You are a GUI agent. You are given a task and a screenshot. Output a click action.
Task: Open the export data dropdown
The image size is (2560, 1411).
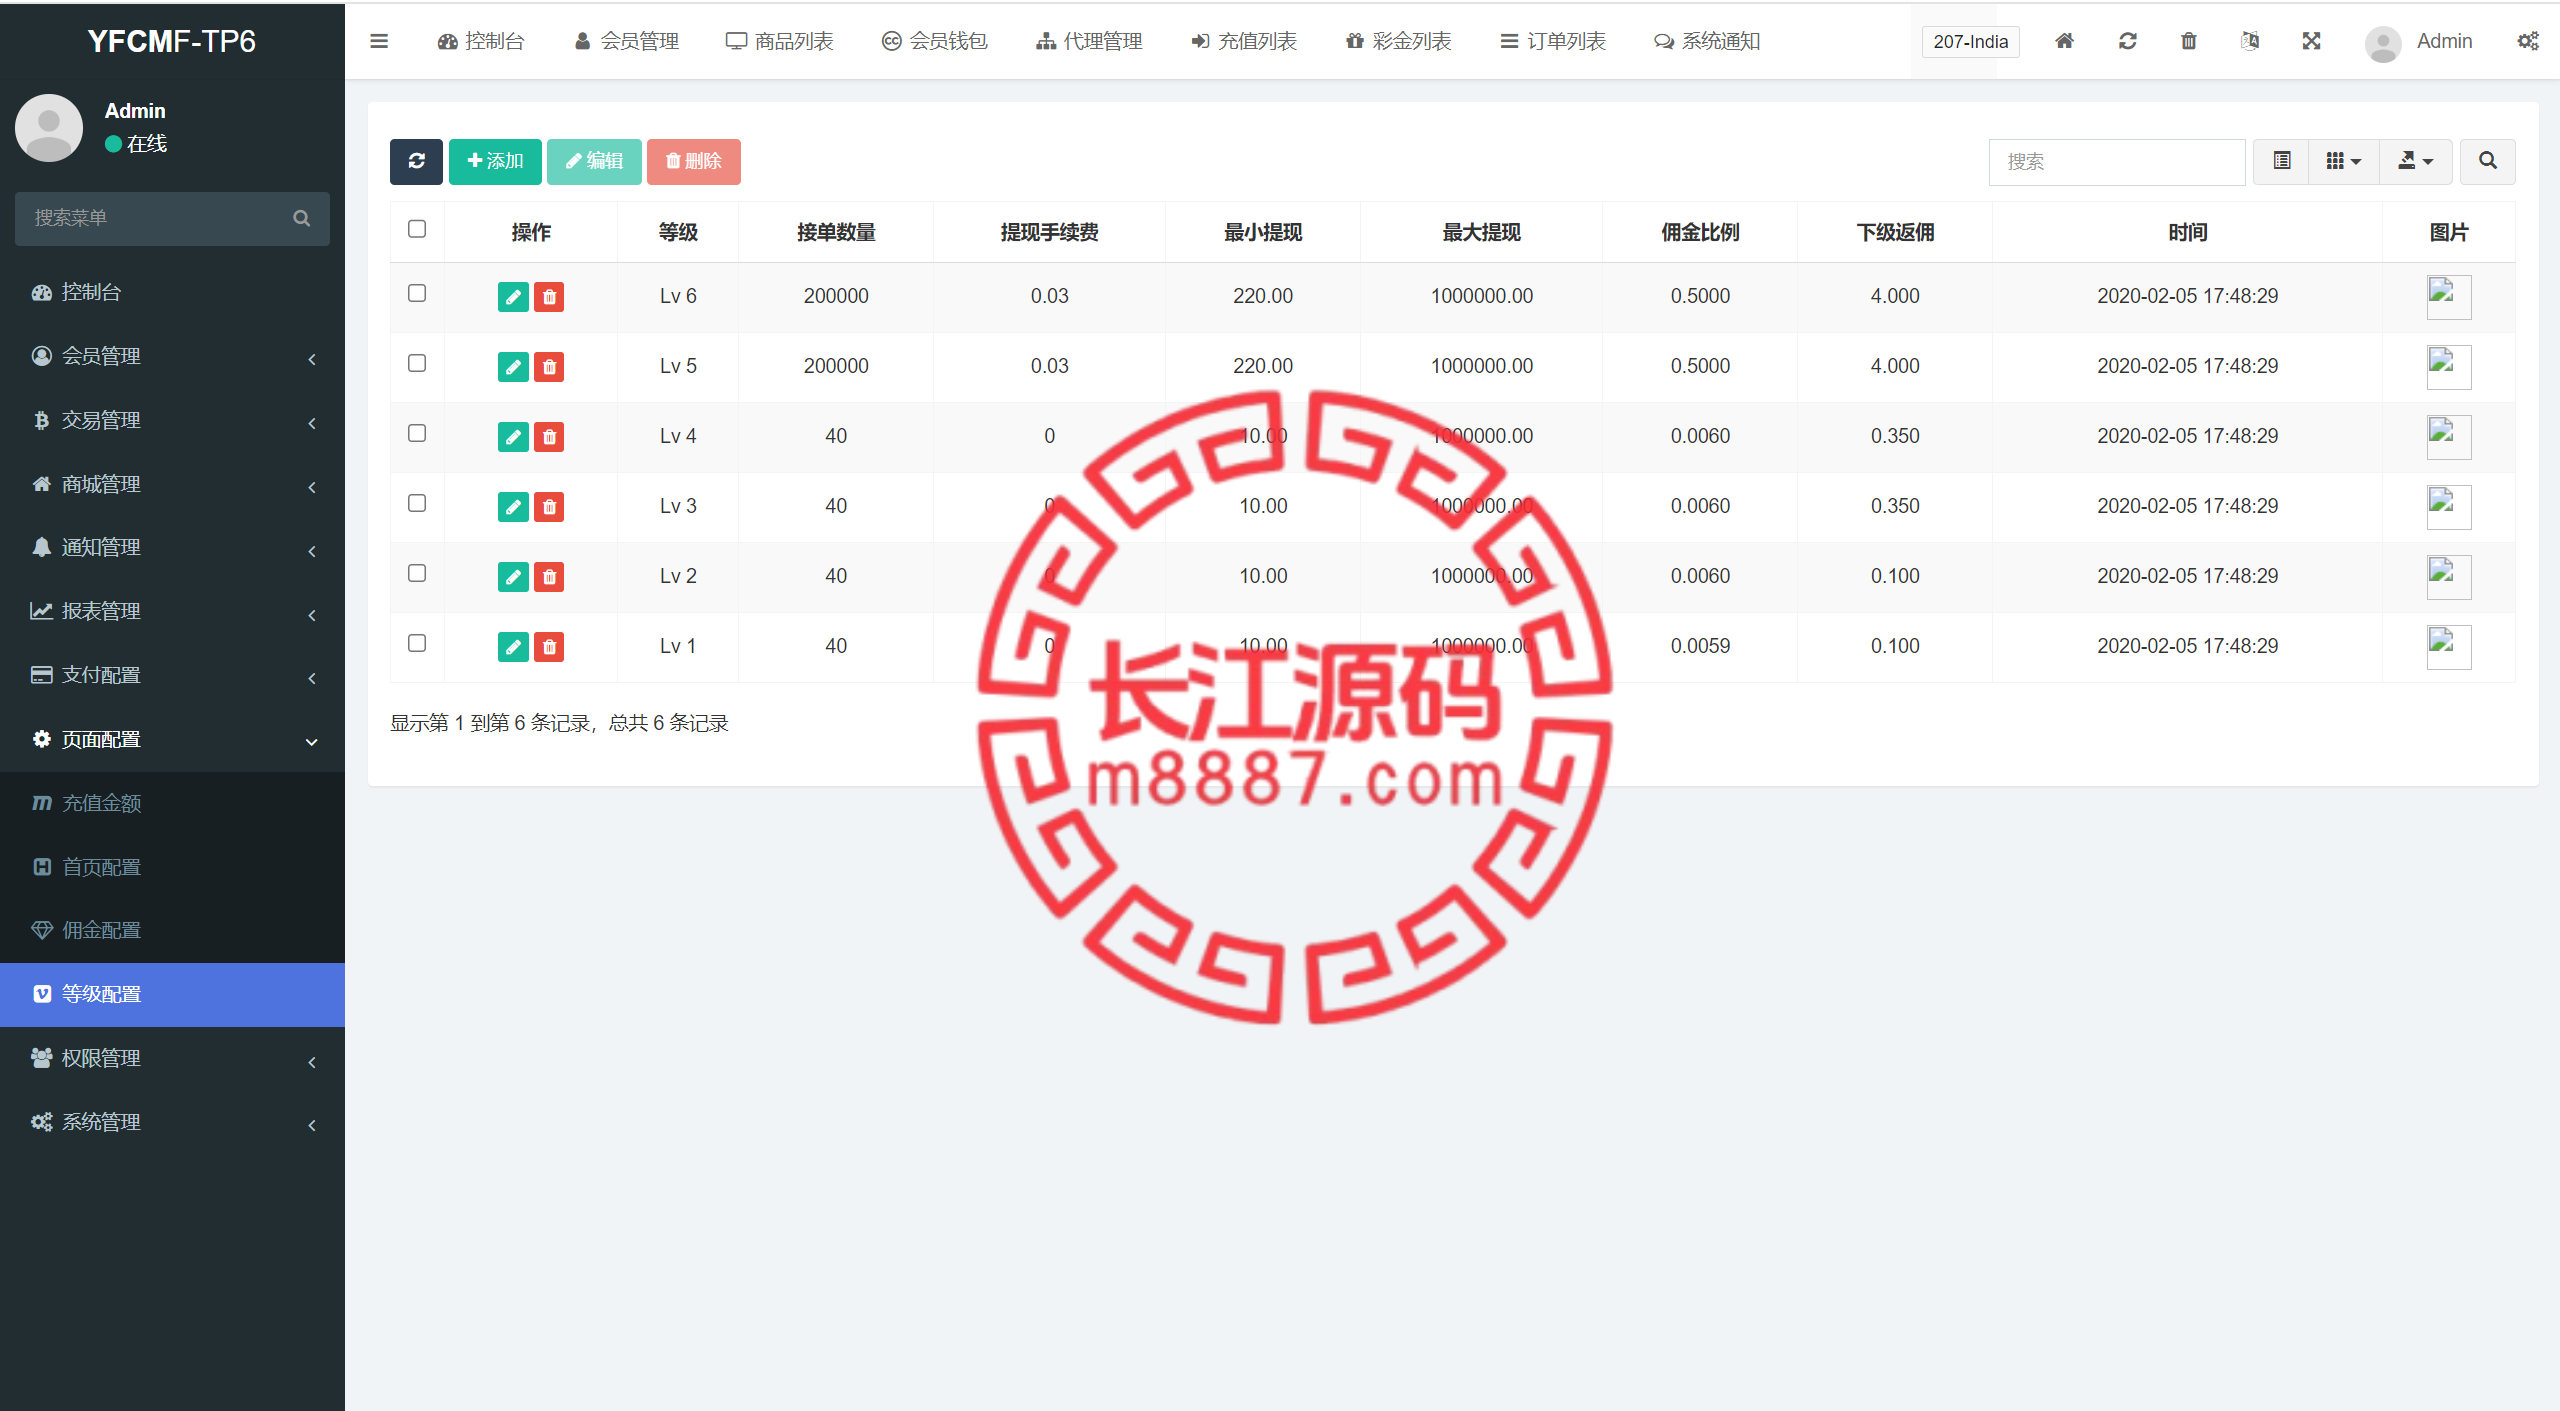click(2416, 161)
